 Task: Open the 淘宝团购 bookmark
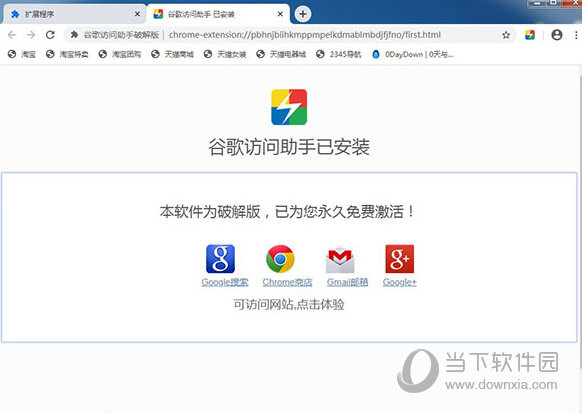(x=120, y=54)
